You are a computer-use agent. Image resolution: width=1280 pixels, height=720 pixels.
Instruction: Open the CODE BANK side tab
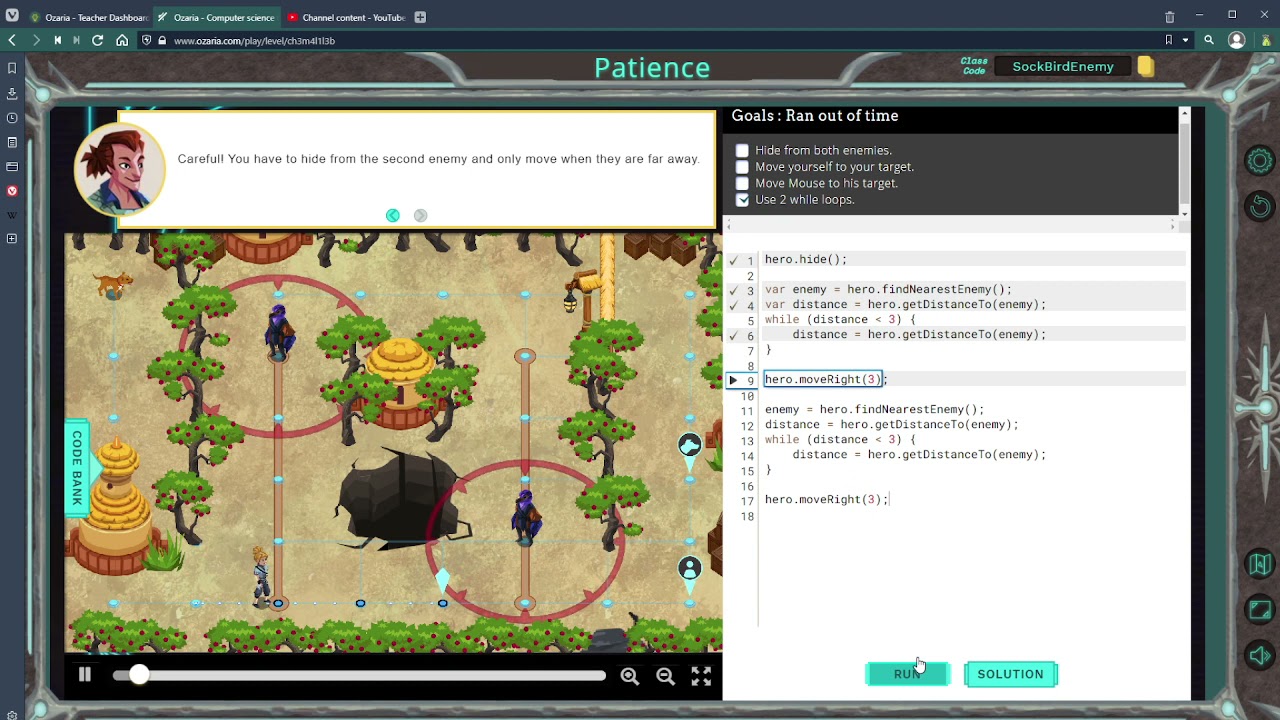point(77,468)
